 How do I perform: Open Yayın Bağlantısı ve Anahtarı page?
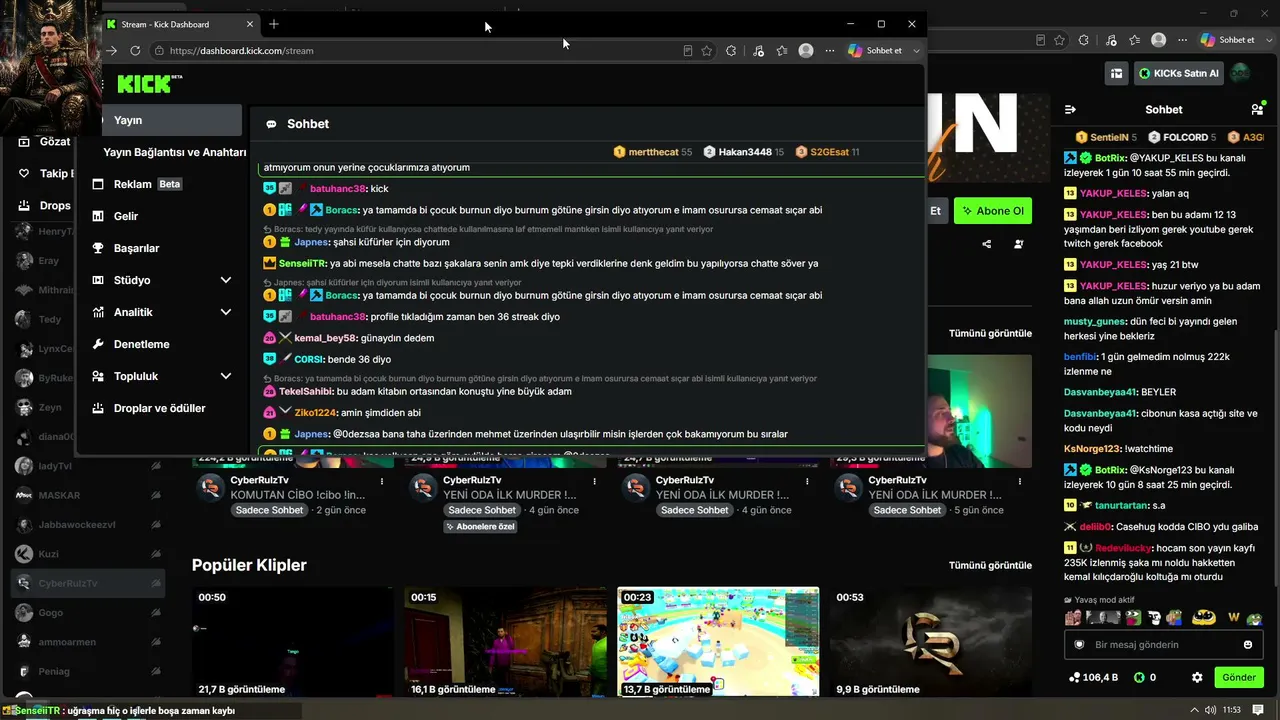[x=175, y=152]
